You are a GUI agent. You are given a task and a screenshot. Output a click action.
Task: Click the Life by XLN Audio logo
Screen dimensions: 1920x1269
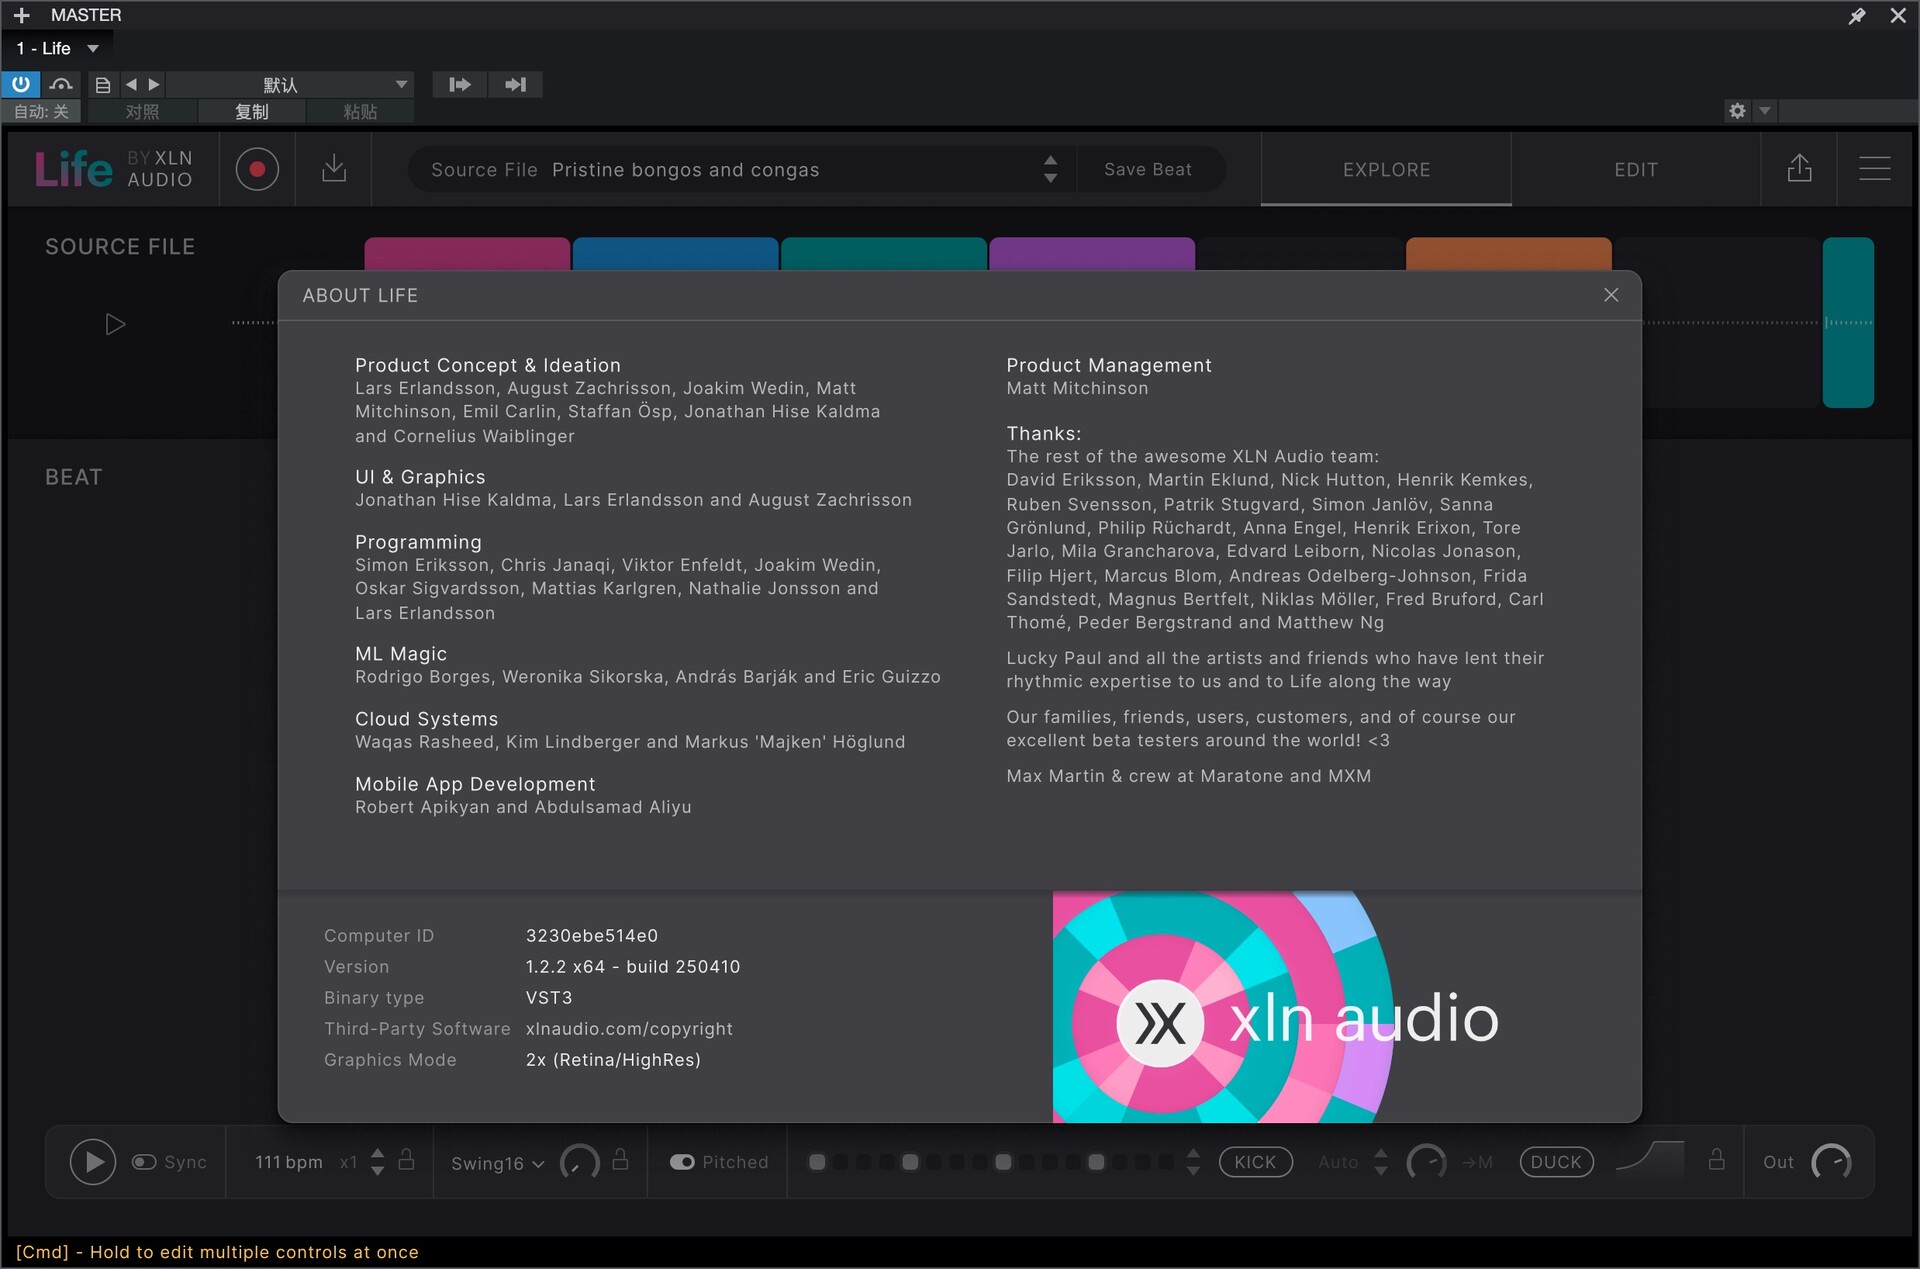point(114,169)
